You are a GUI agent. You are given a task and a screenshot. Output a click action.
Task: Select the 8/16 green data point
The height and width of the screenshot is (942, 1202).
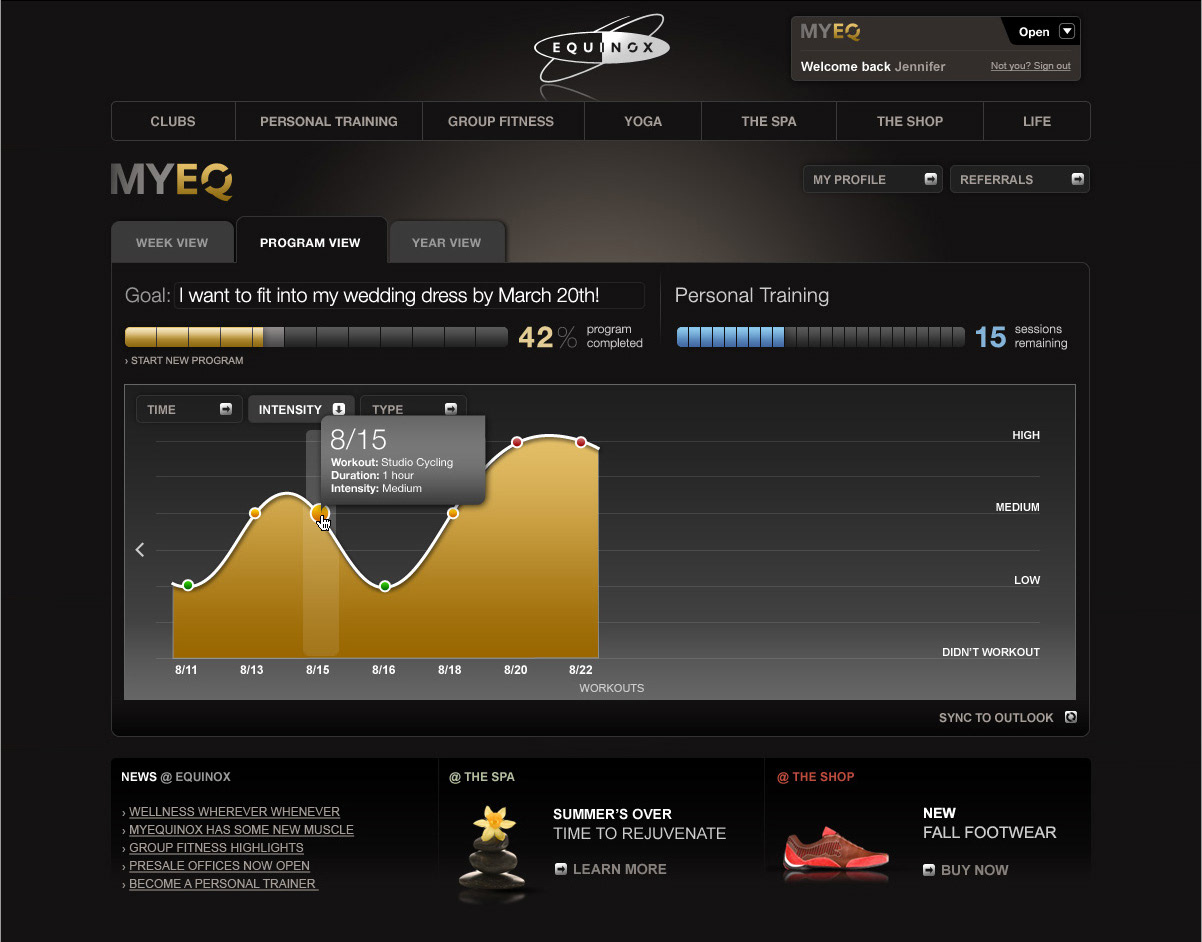click(385, 586)
